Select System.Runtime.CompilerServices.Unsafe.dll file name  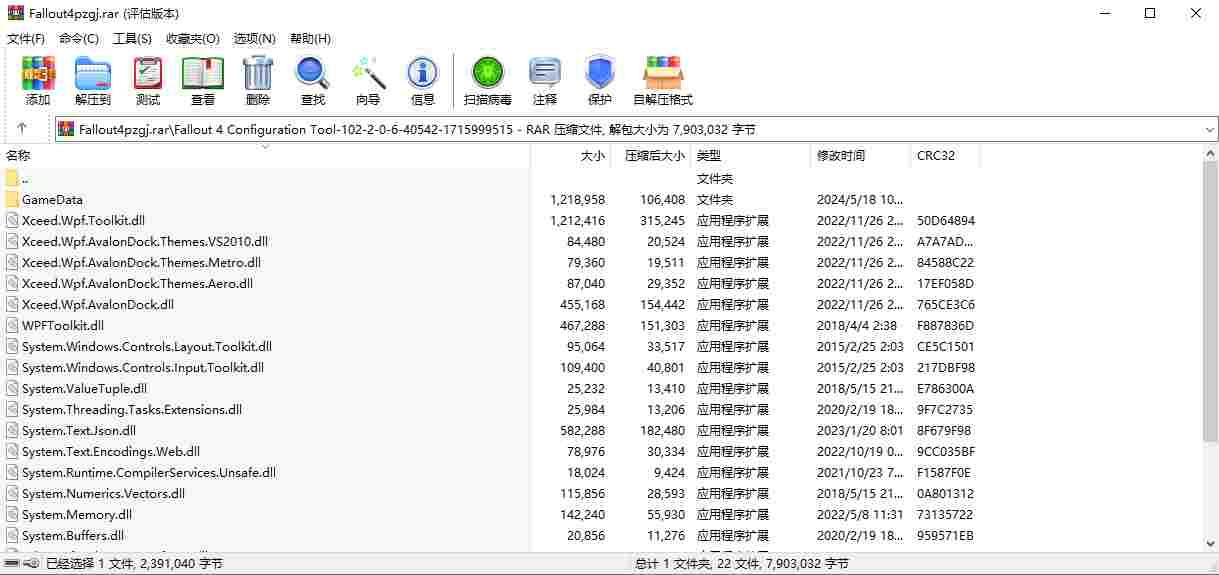[x=149, y=472]
